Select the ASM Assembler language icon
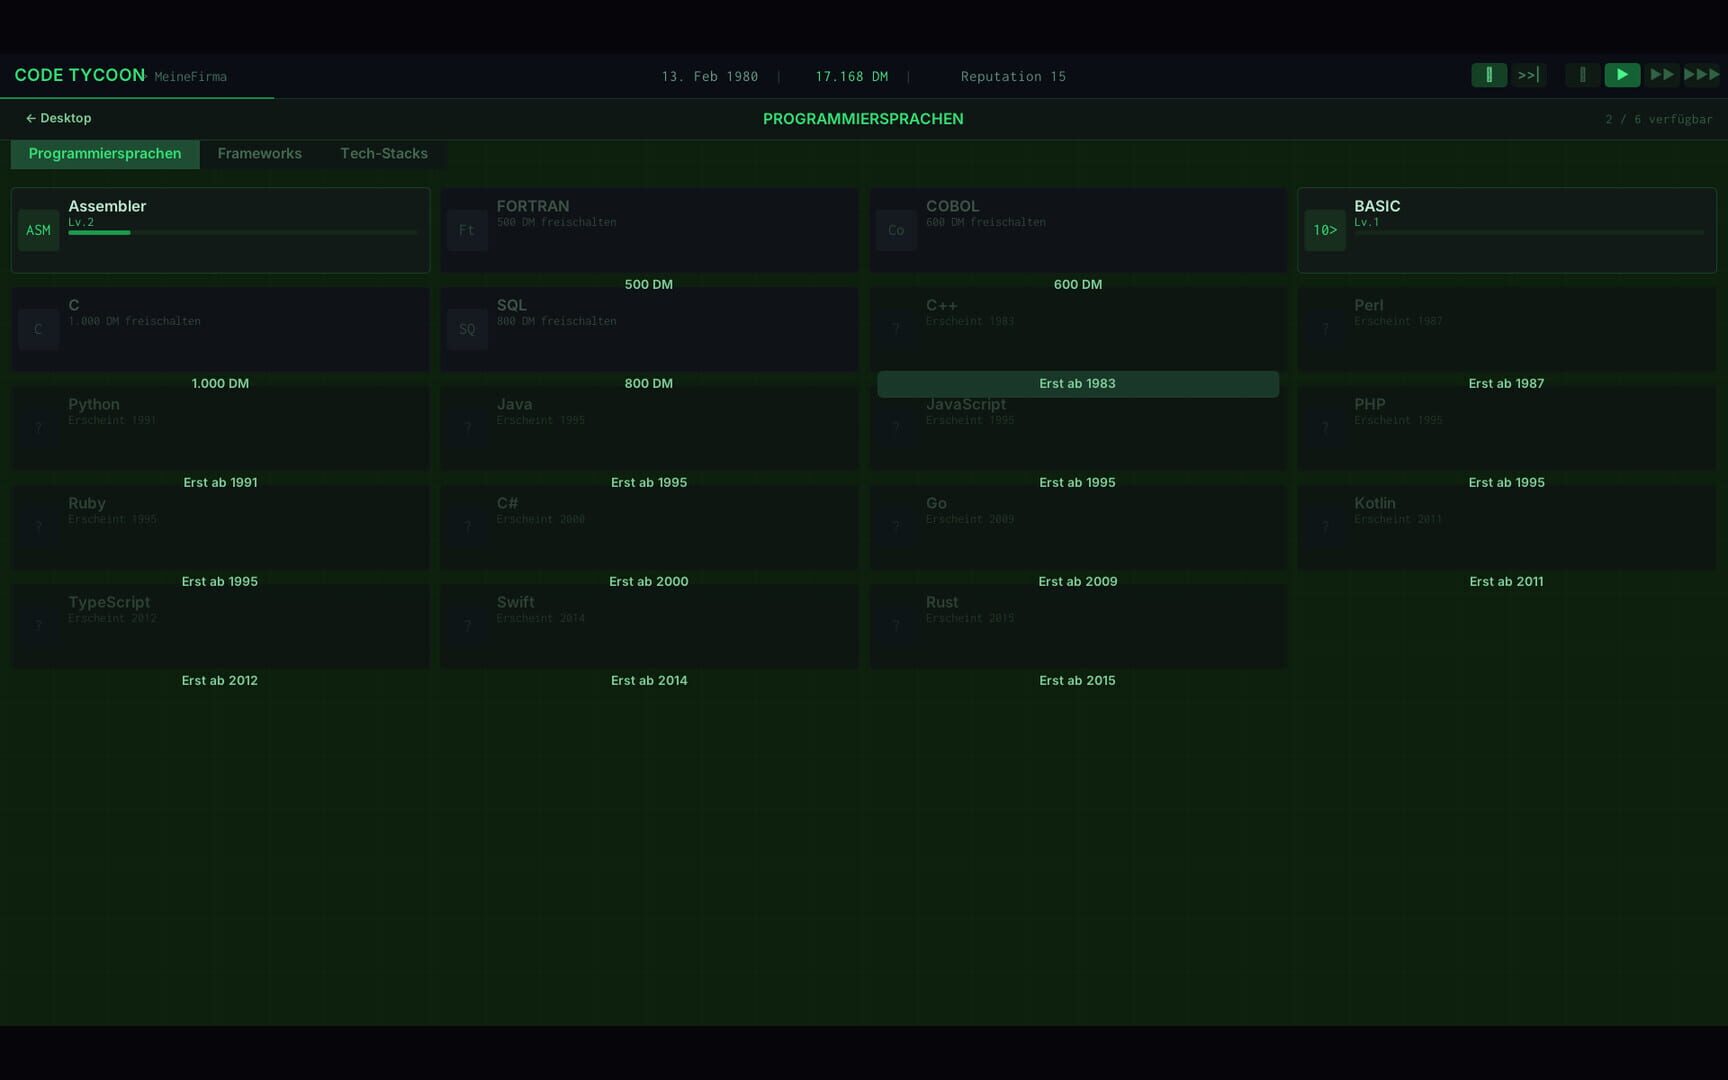 point(38,229)
